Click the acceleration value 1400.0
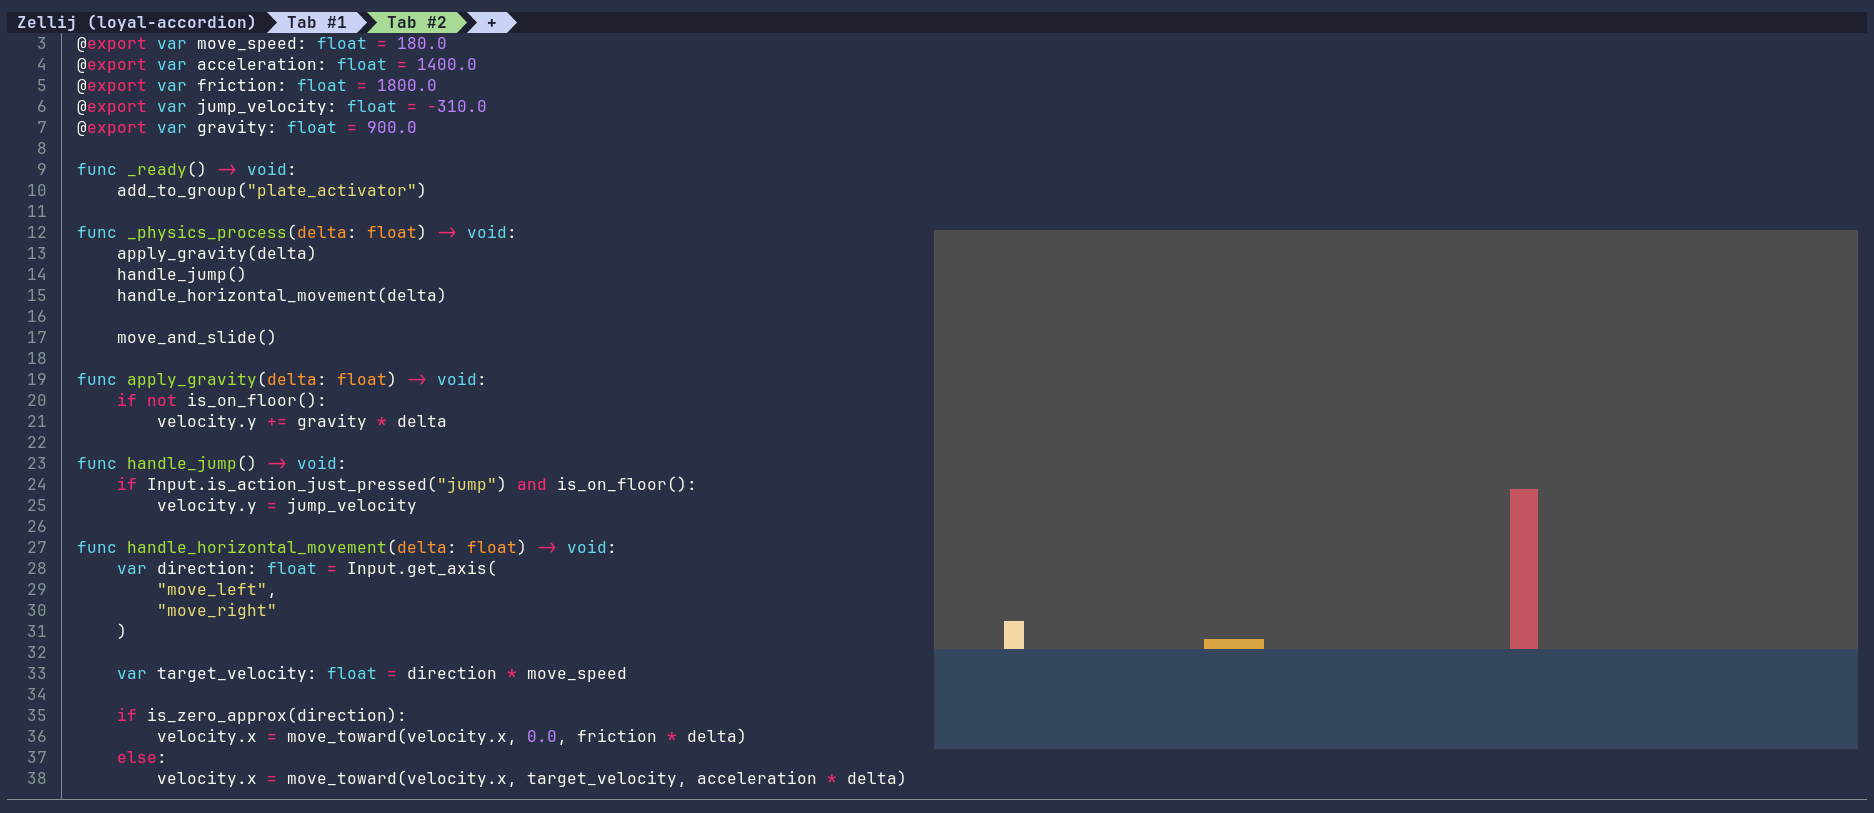Image resolution: width=1874 pixels, height=813 pixels. [447, 65]
